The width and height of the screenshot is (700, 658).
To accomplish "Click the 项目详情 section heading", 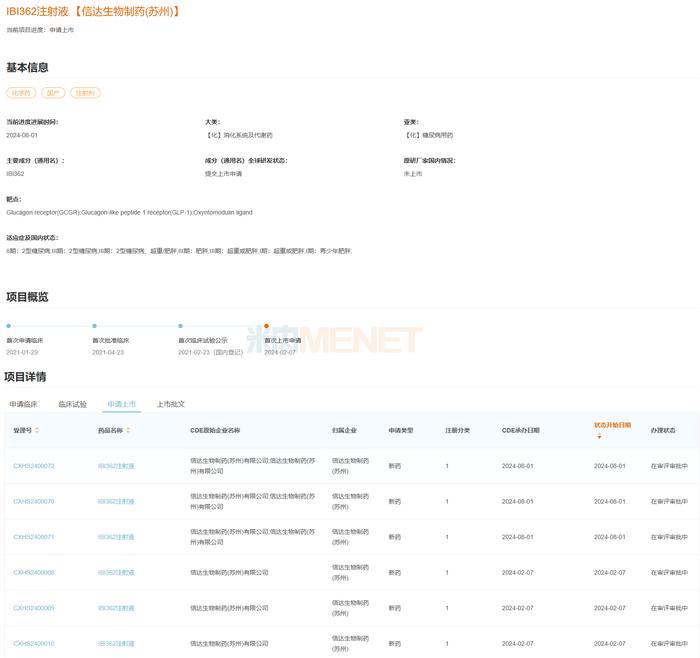I will (25, 377).
